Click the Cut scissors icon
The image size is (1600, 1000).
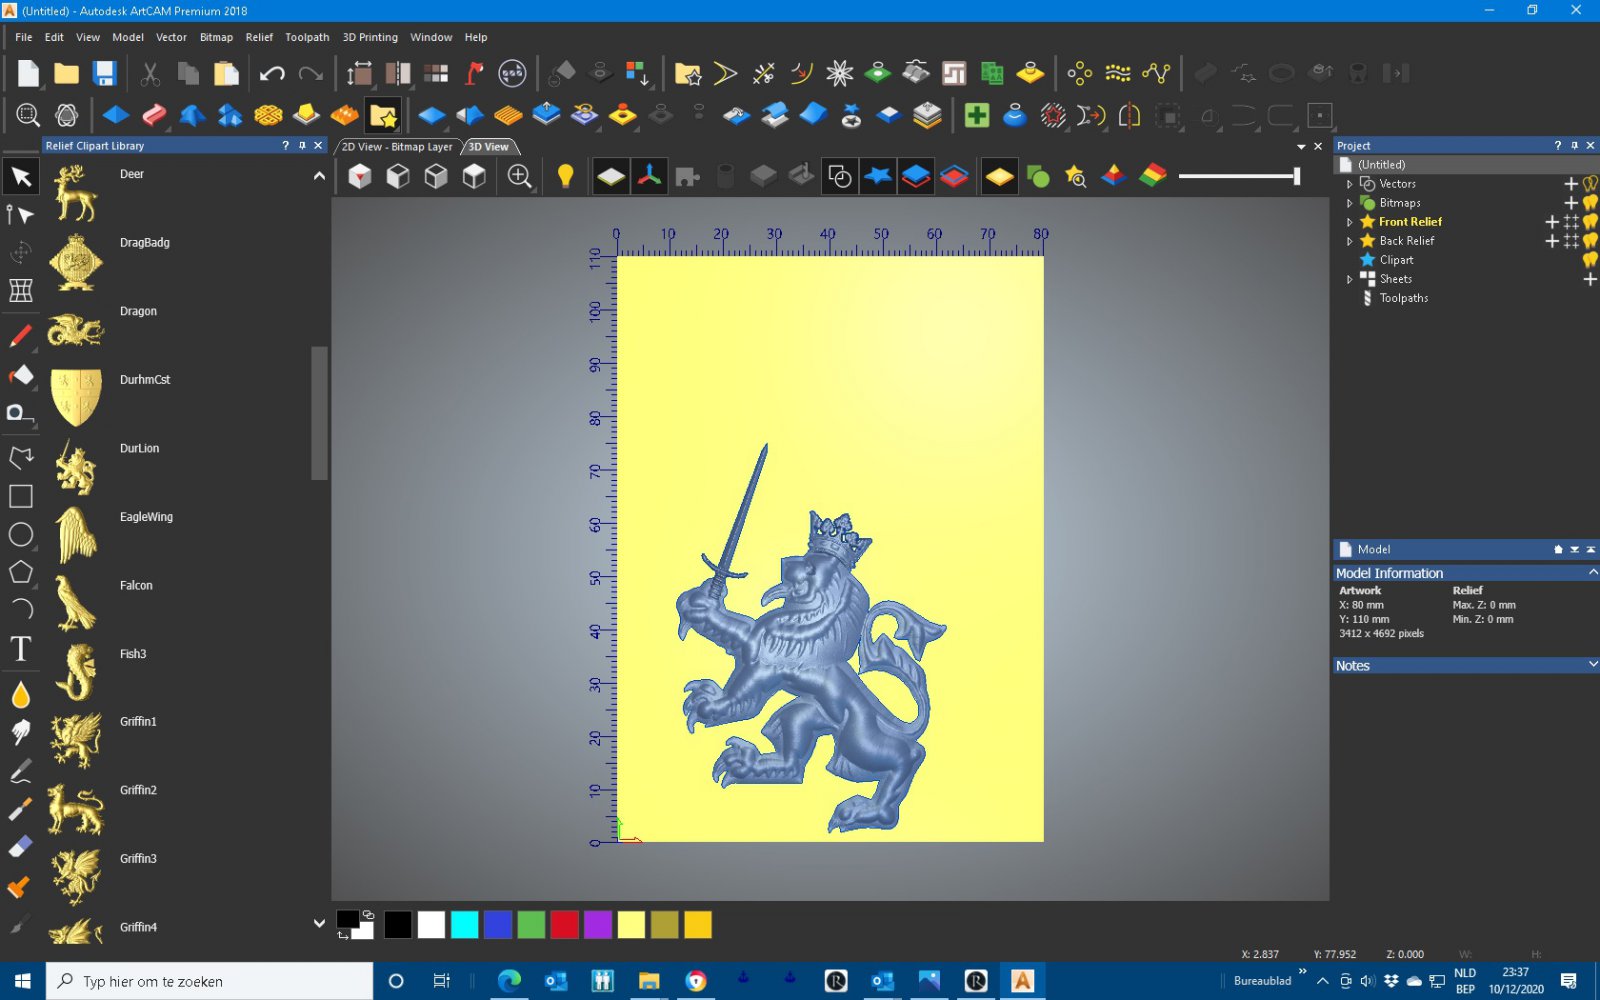click(x=150, y=73)
